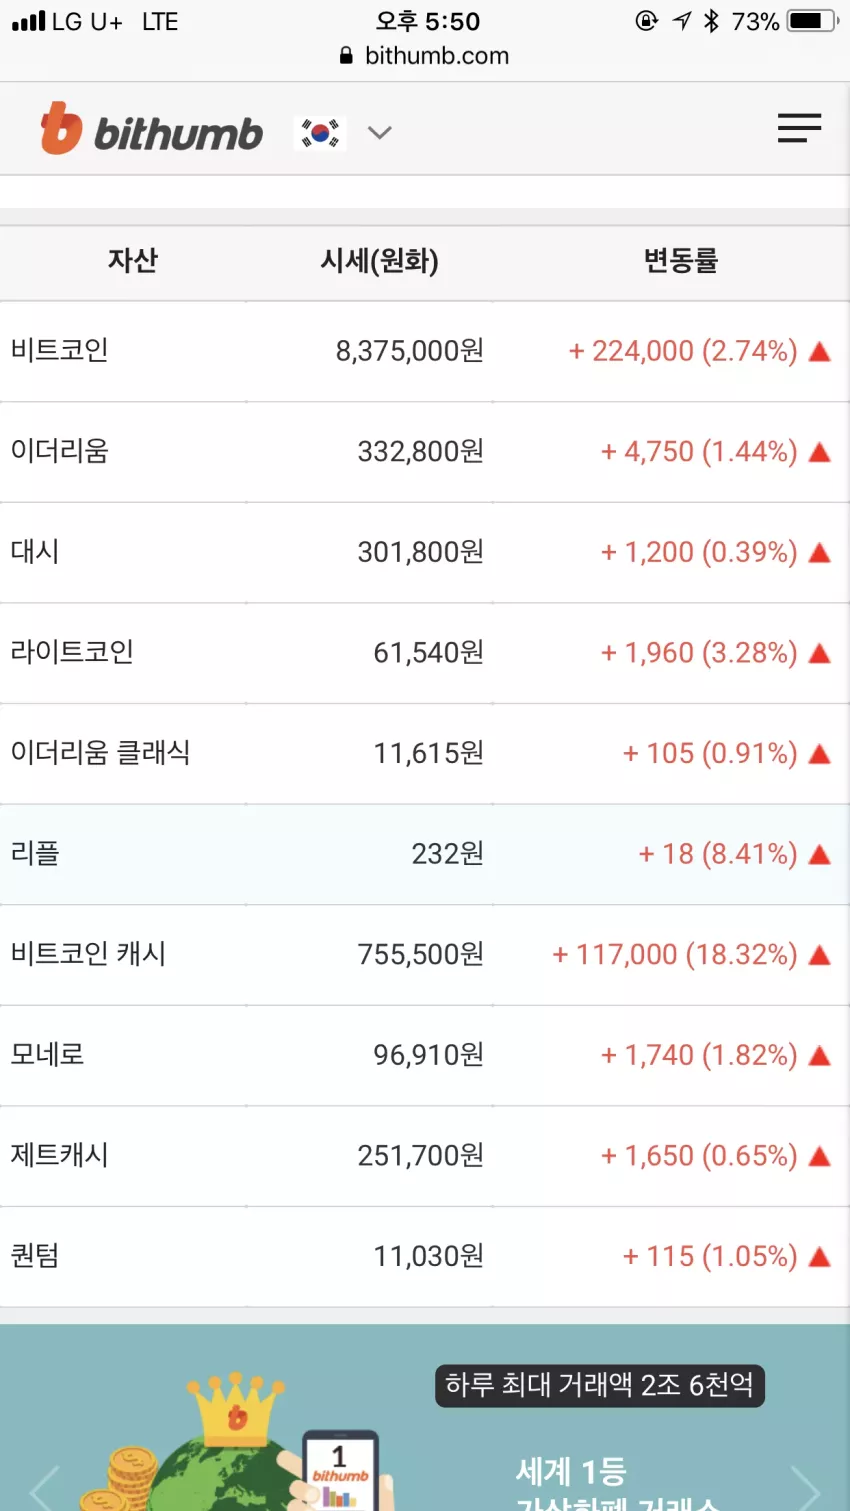The width and height of the screenshot is (850, 1511).
Task: Open the 이더리움 클래식 asset row
Action: pos(425,754)
